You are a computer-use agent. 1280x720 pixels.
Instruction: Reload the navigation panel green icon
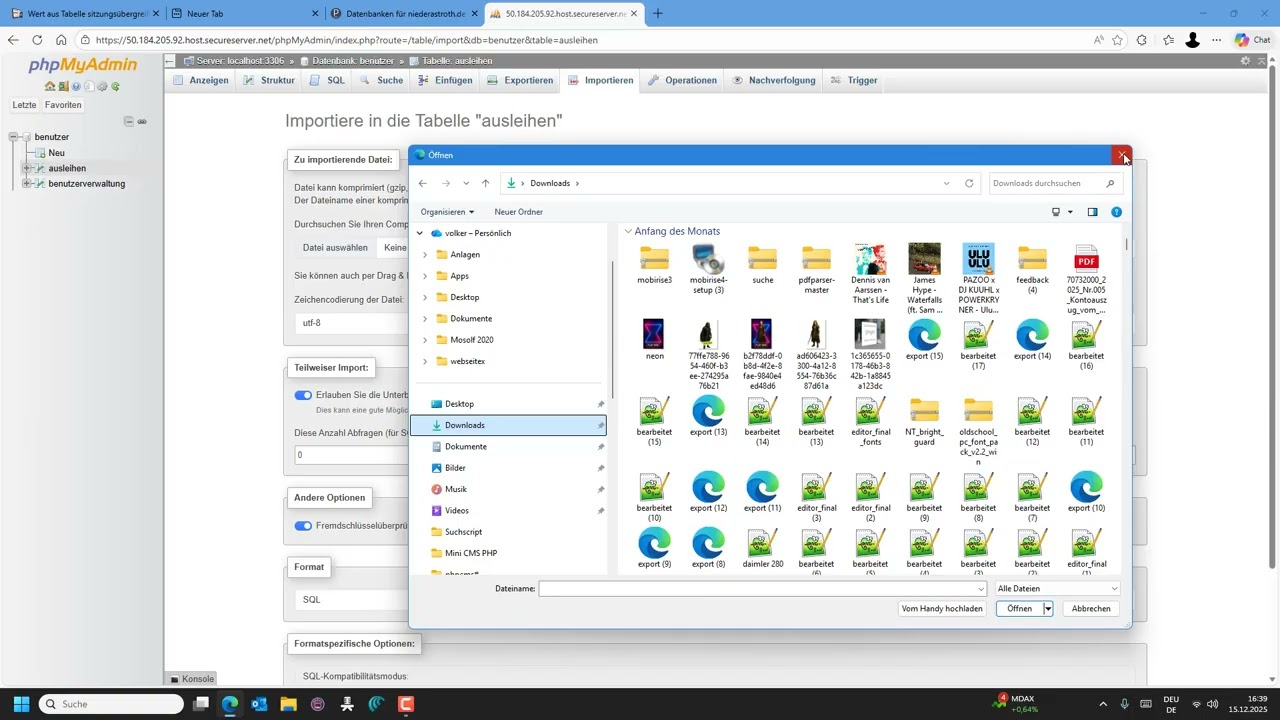click(x=115, y=86)
